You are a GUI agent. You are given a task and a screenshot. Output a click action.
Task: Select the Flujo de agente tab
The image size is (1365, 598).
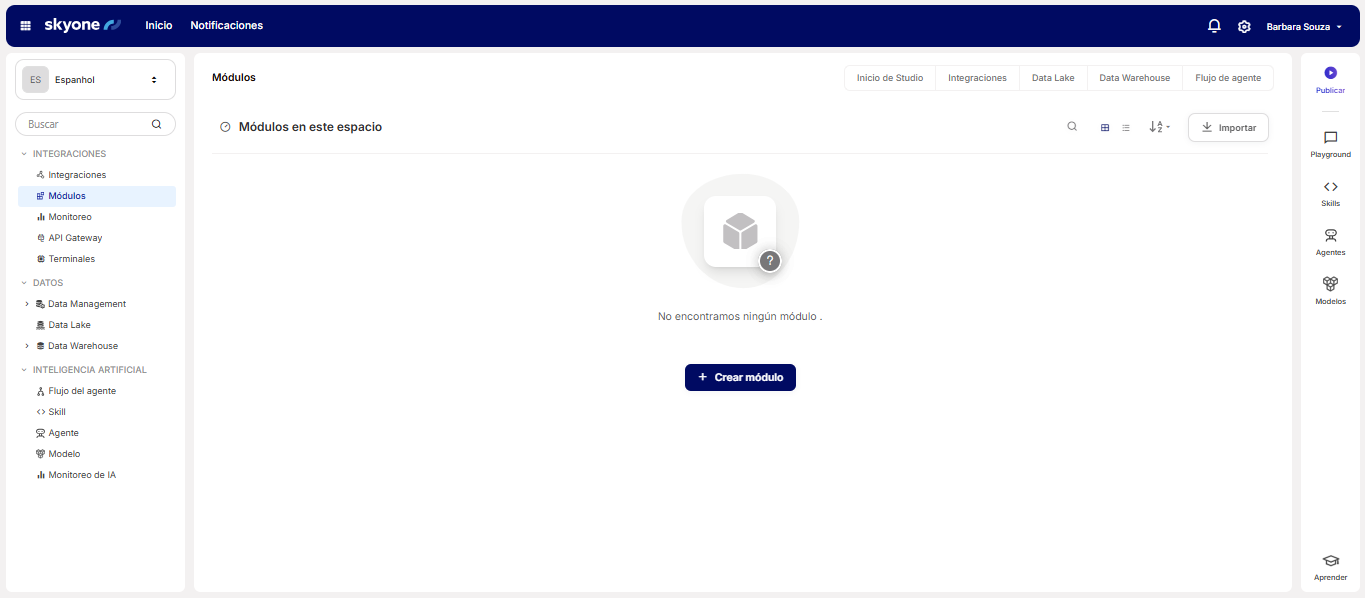tap(1227, 78)
